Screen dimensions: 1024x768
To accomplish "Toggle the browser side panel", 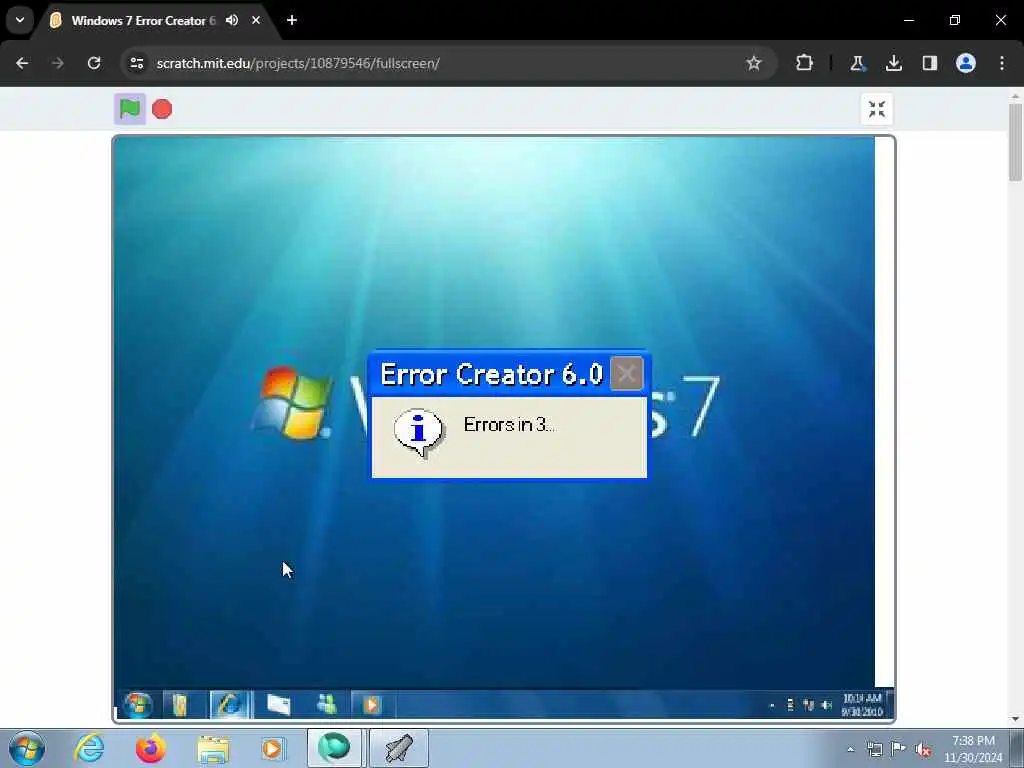I will (x=930, y=63).
